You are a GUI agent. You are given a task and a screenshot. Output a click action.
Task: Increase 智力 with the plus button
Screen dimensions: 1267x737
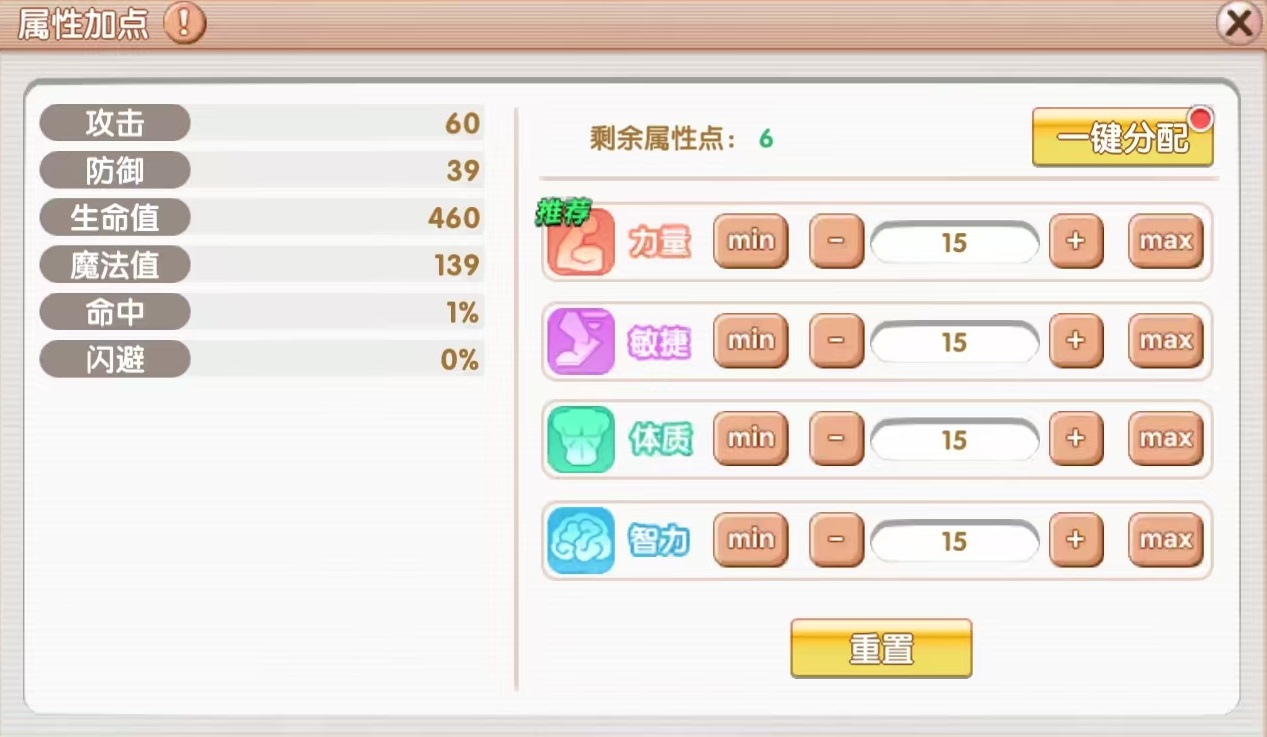[x=1075, y=540]
